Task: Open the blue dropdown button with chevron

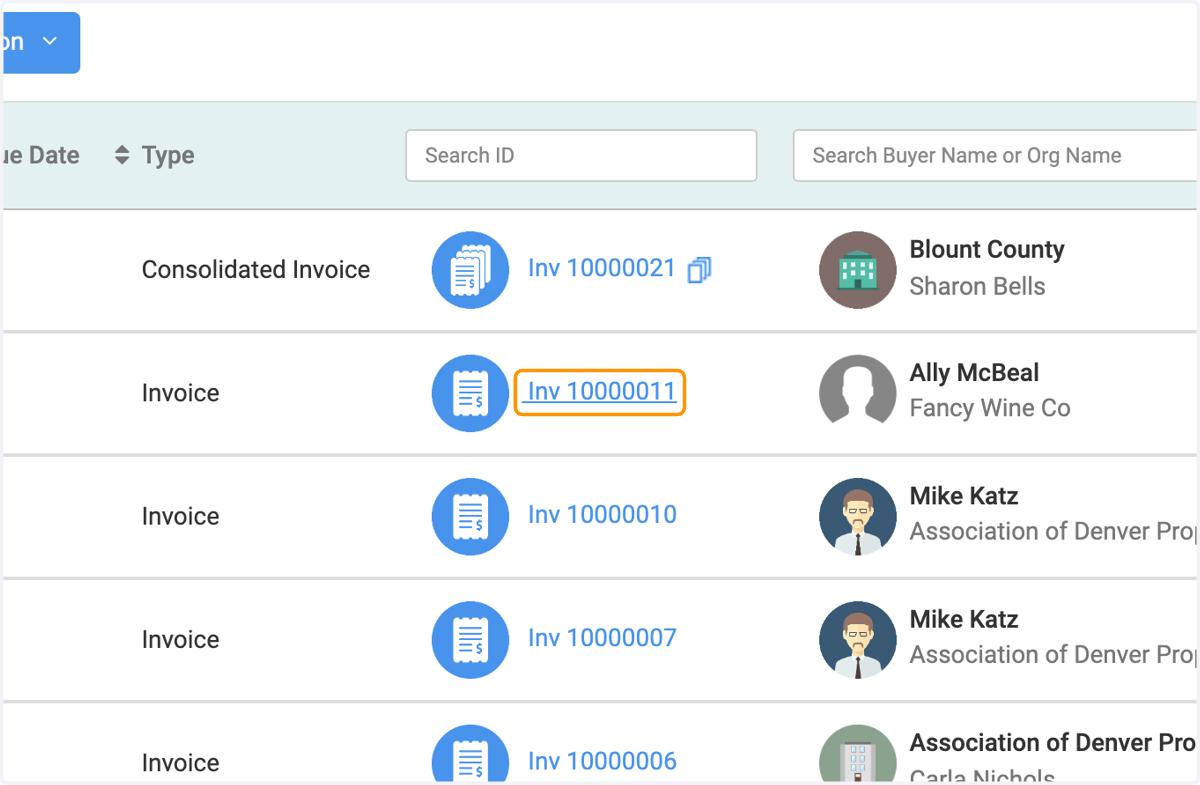Action: point(40,42)
